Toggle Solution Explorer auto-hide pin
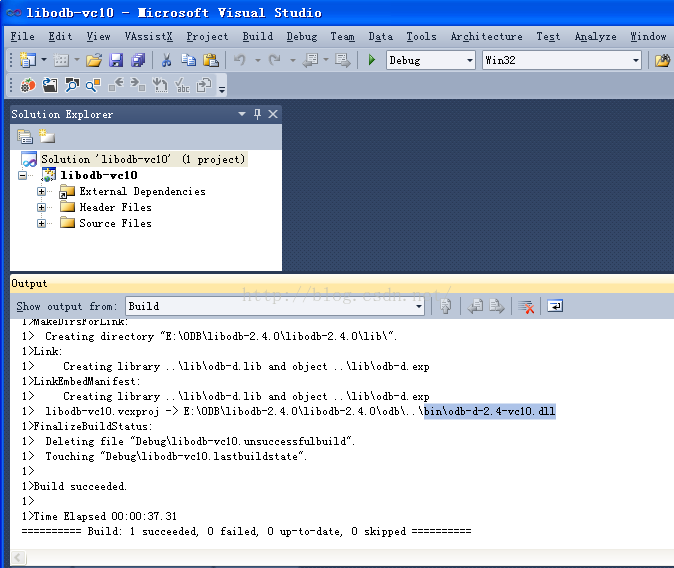Screen dimensions: 674x568 (x=257, y=114)
